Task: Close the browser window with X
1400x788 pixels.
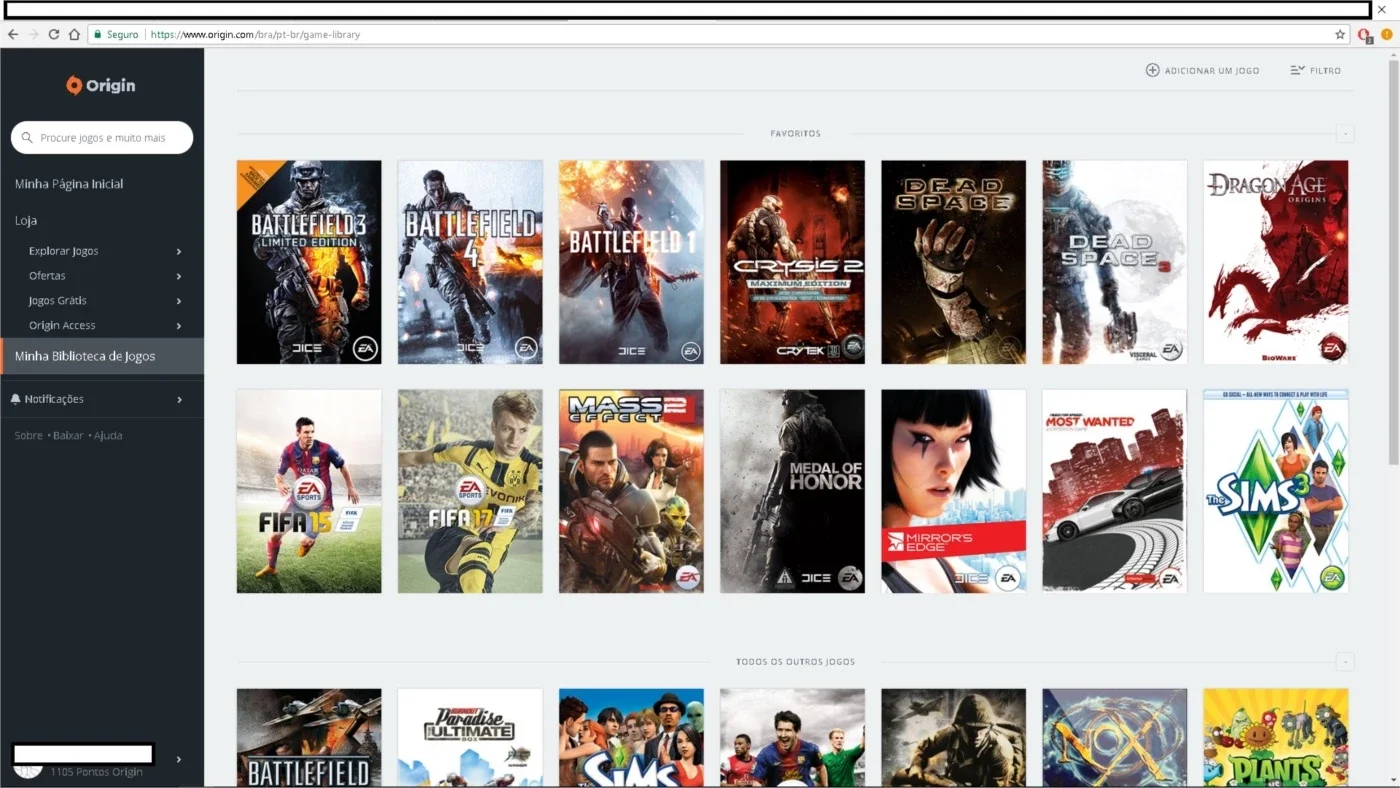Action: 1382,9
